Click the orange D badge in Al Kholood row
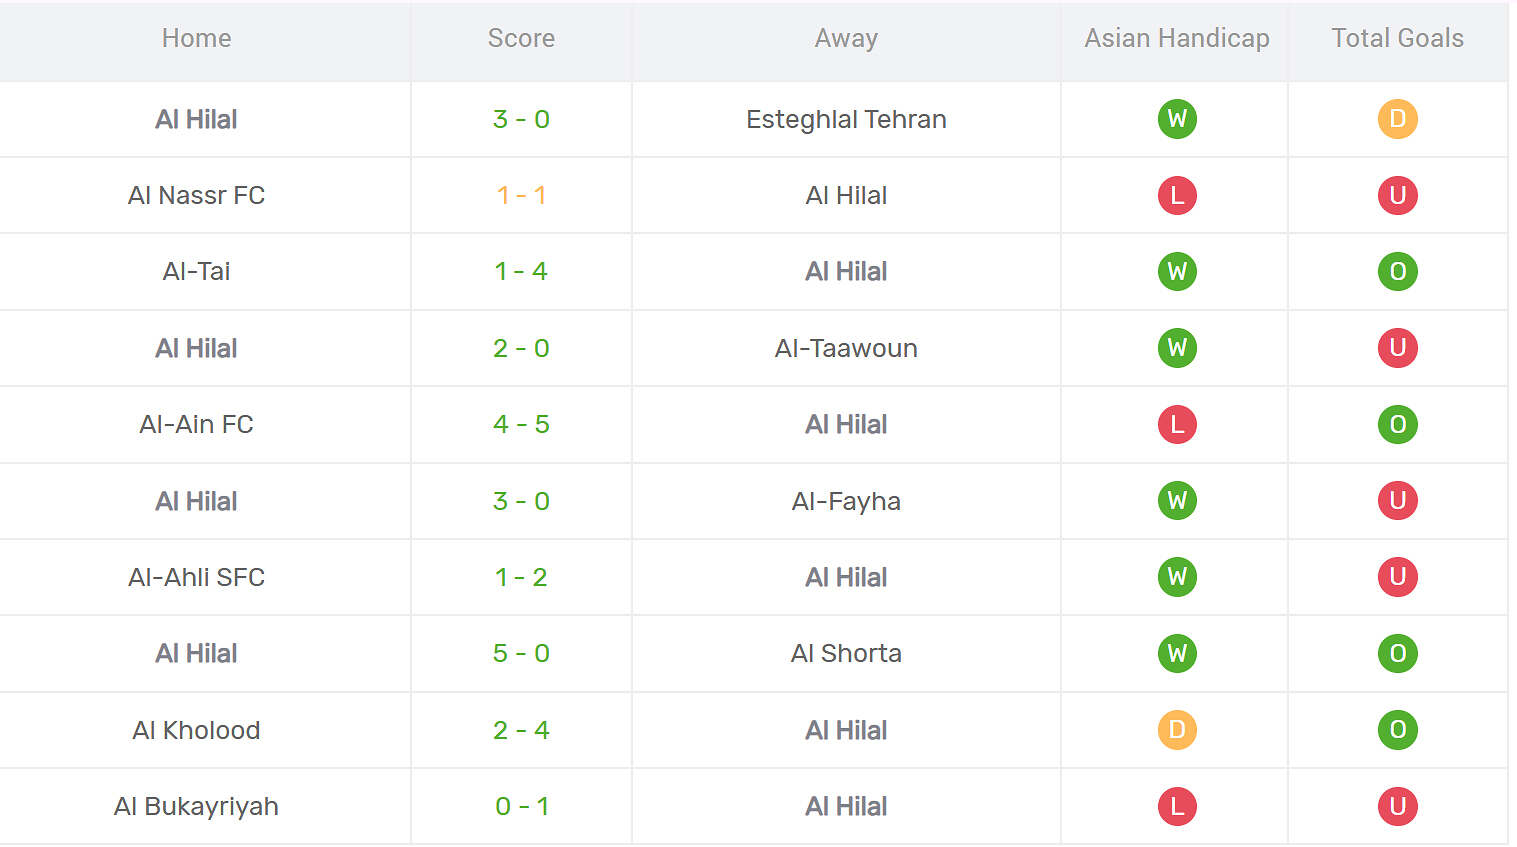This screenshot has width=1517, height=847. tap(1177, 730)
